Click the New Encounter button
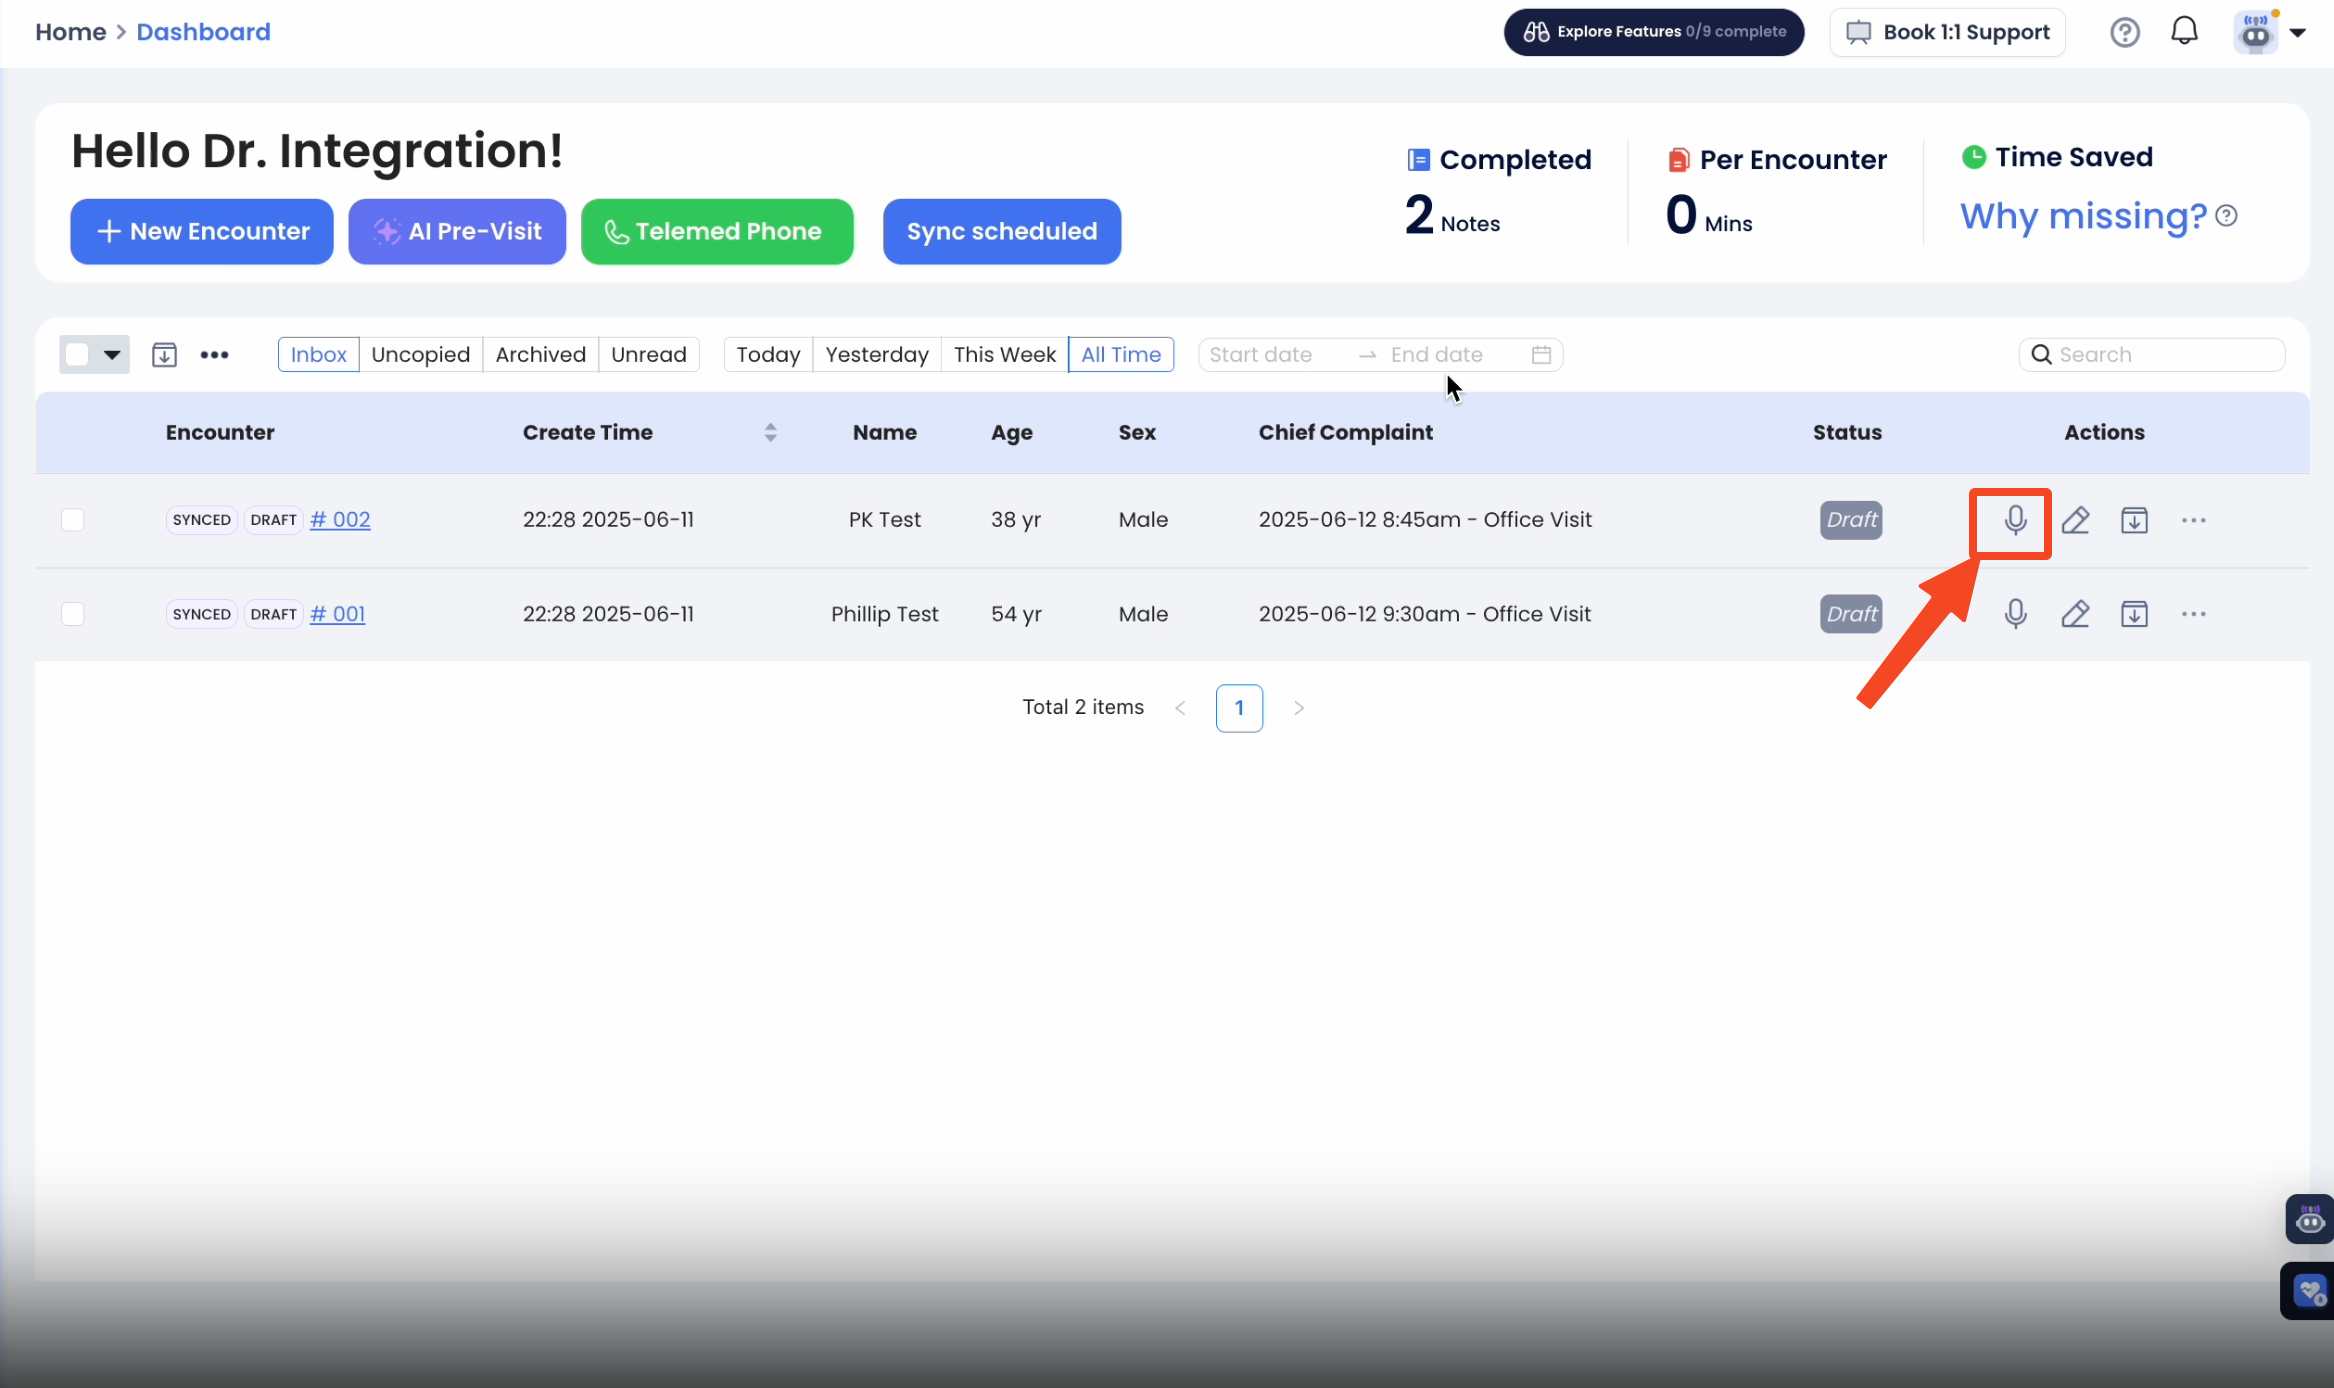Viewport: 2334px width, 1388px height. pos(202,232)
